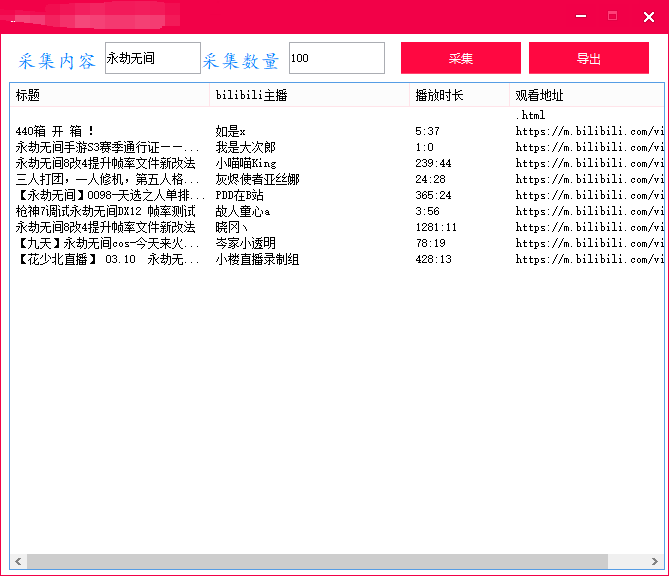This screenshot has width=669, height=576.
Task: Select the title row by 小喵喵King
Action: pyautogui.click(x=105, y=163)
